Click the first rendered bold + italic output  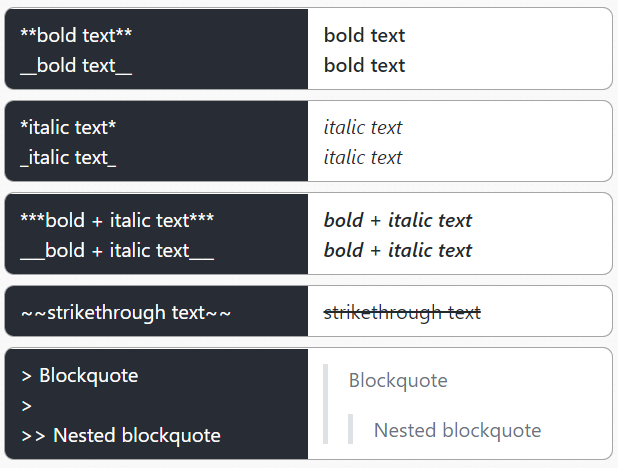(398, 220)
